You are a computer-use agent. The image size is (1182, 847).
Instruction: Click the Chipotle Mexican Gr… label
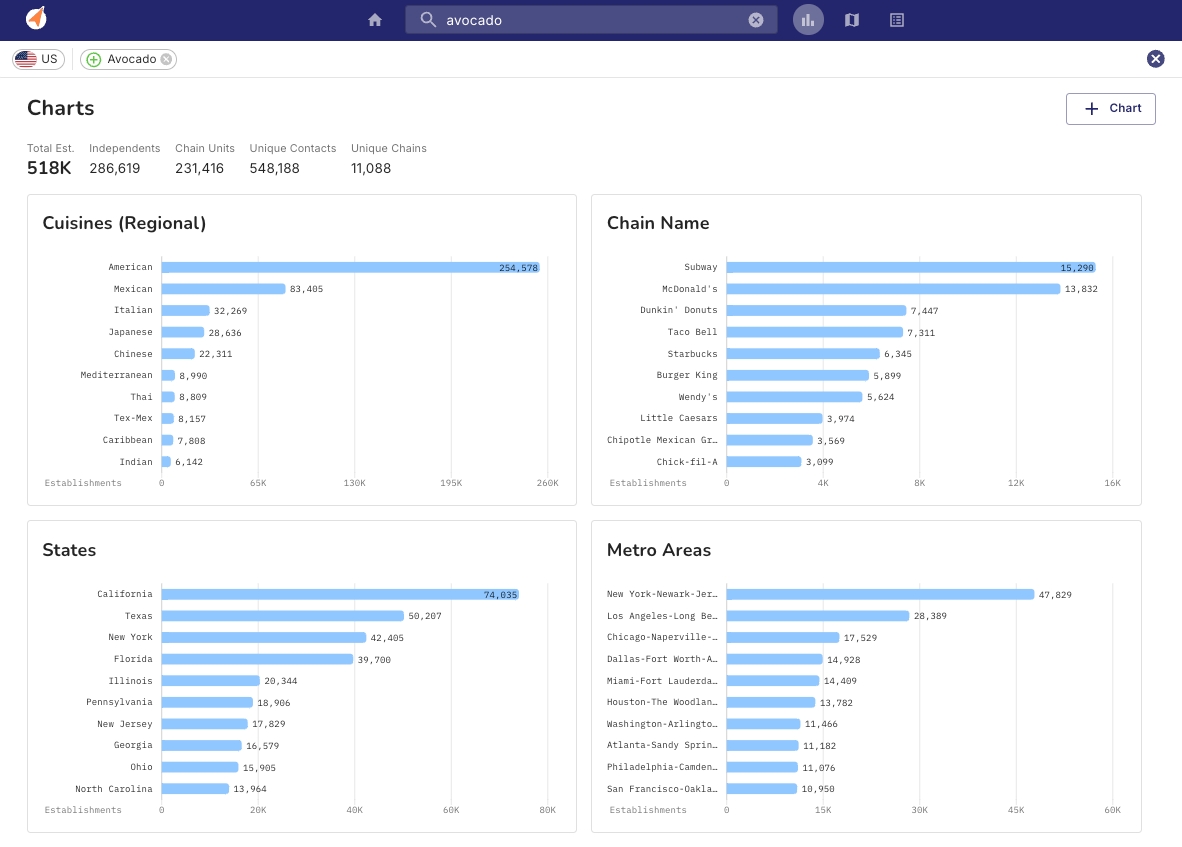(x=662, y=440)
